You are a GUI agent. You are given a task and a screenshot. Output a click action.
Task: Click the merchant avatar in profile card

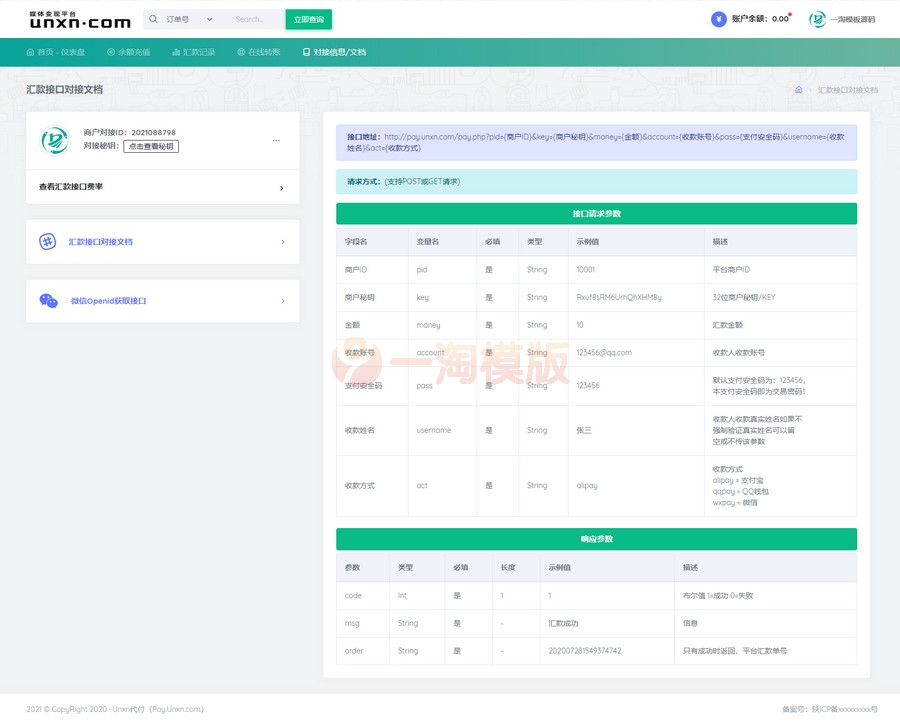pyautogui.click(x=54, y=140)
